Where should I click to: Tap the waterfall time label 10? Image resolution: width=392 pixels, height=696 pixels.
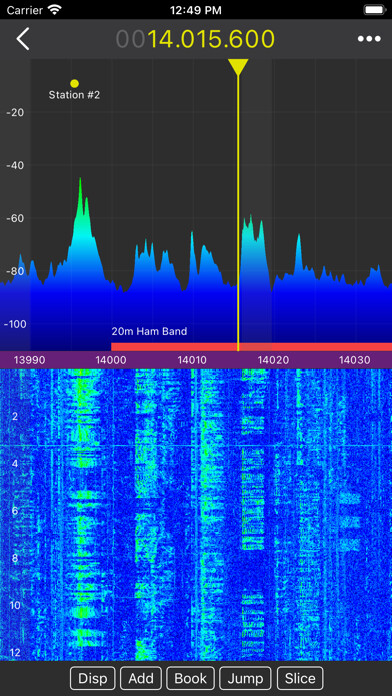(15, 605)
